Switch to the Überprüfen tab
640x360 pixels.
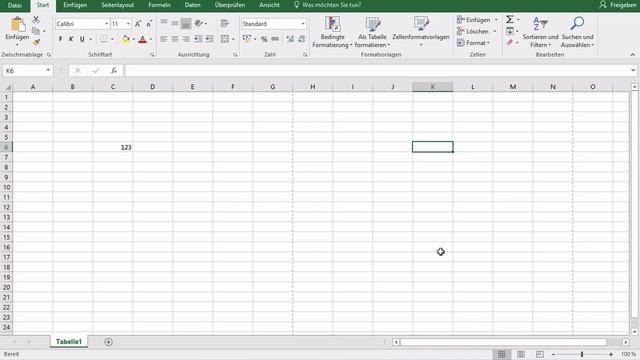click(x=230, y=5)
